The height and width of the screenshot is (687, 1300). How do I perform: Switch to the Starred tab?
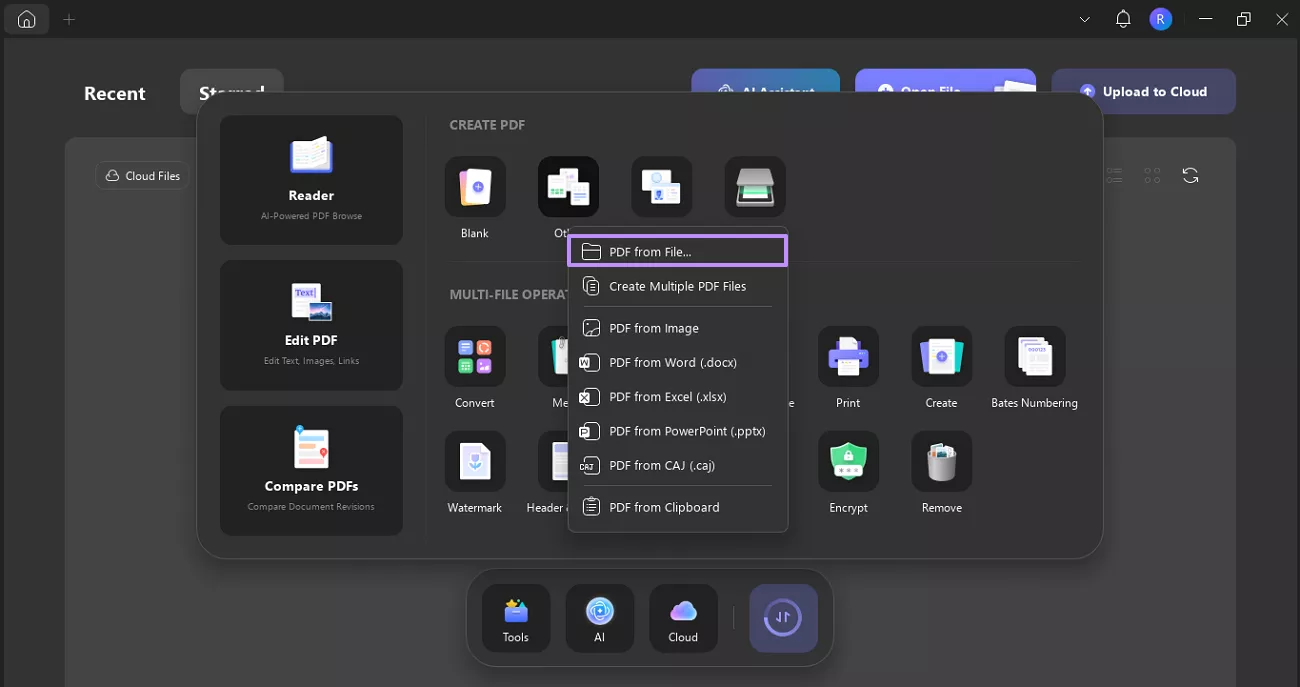(x=231, y=89)
